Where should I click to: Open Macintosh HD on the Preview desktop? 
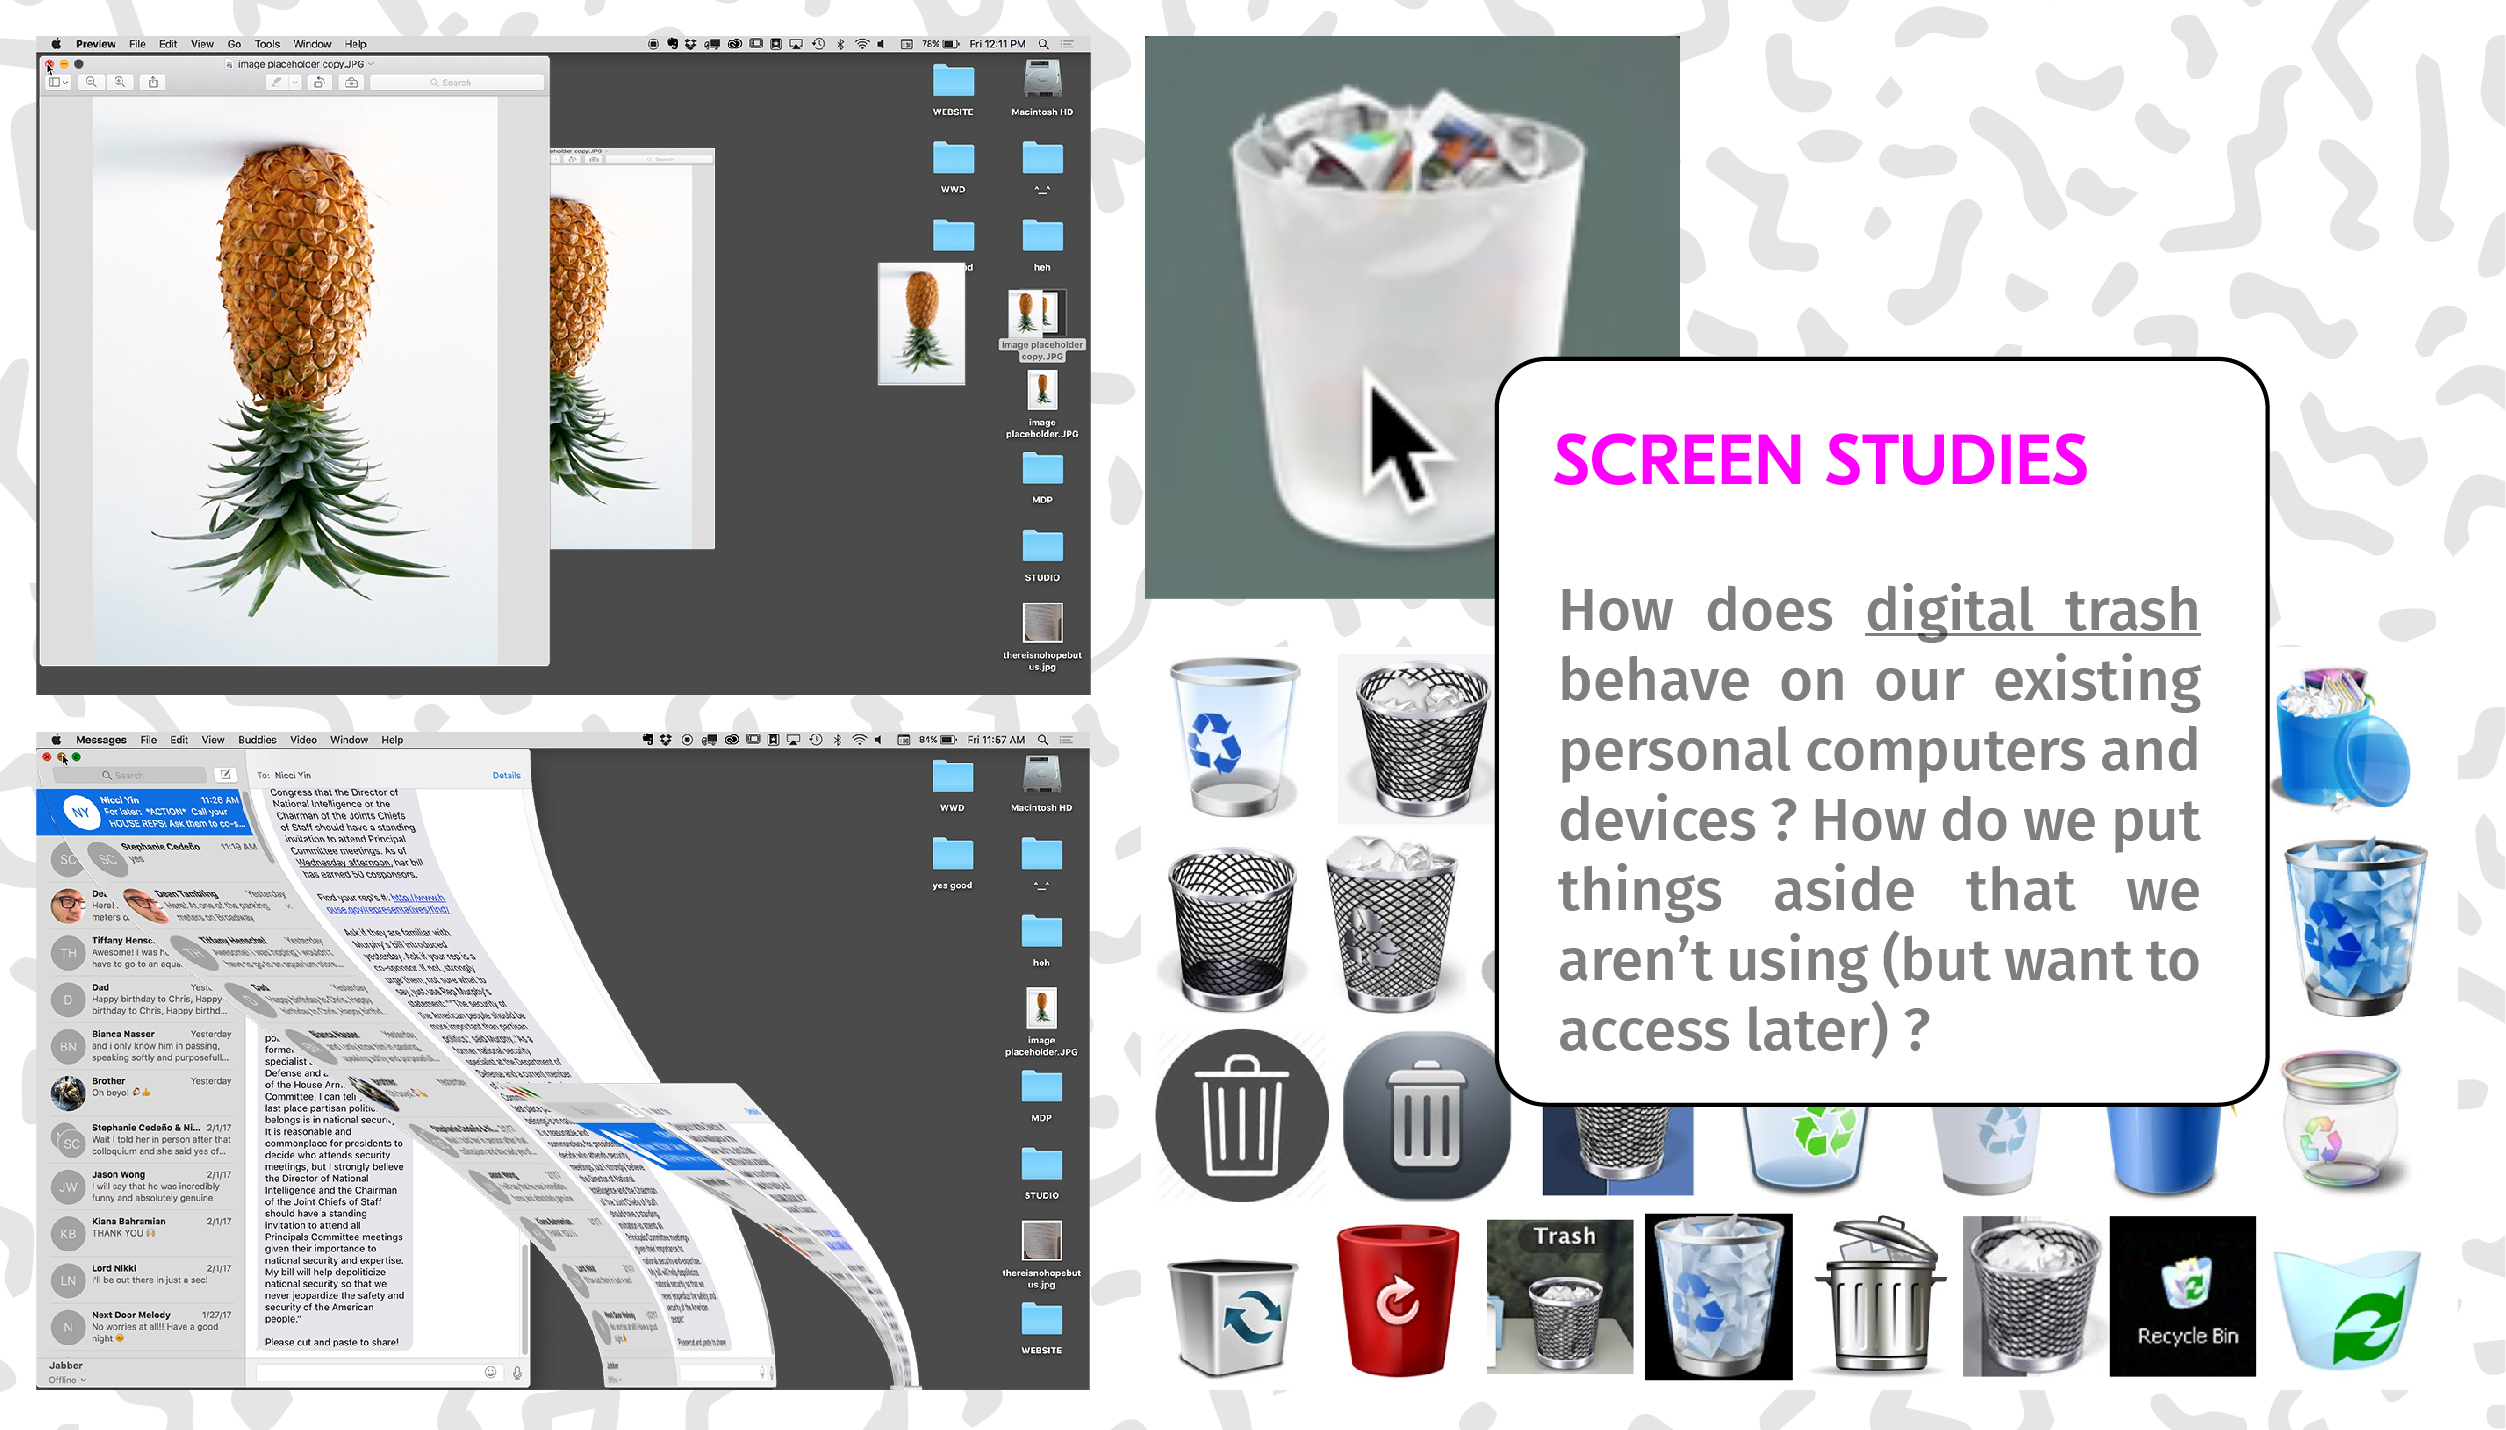point(1042,88)
